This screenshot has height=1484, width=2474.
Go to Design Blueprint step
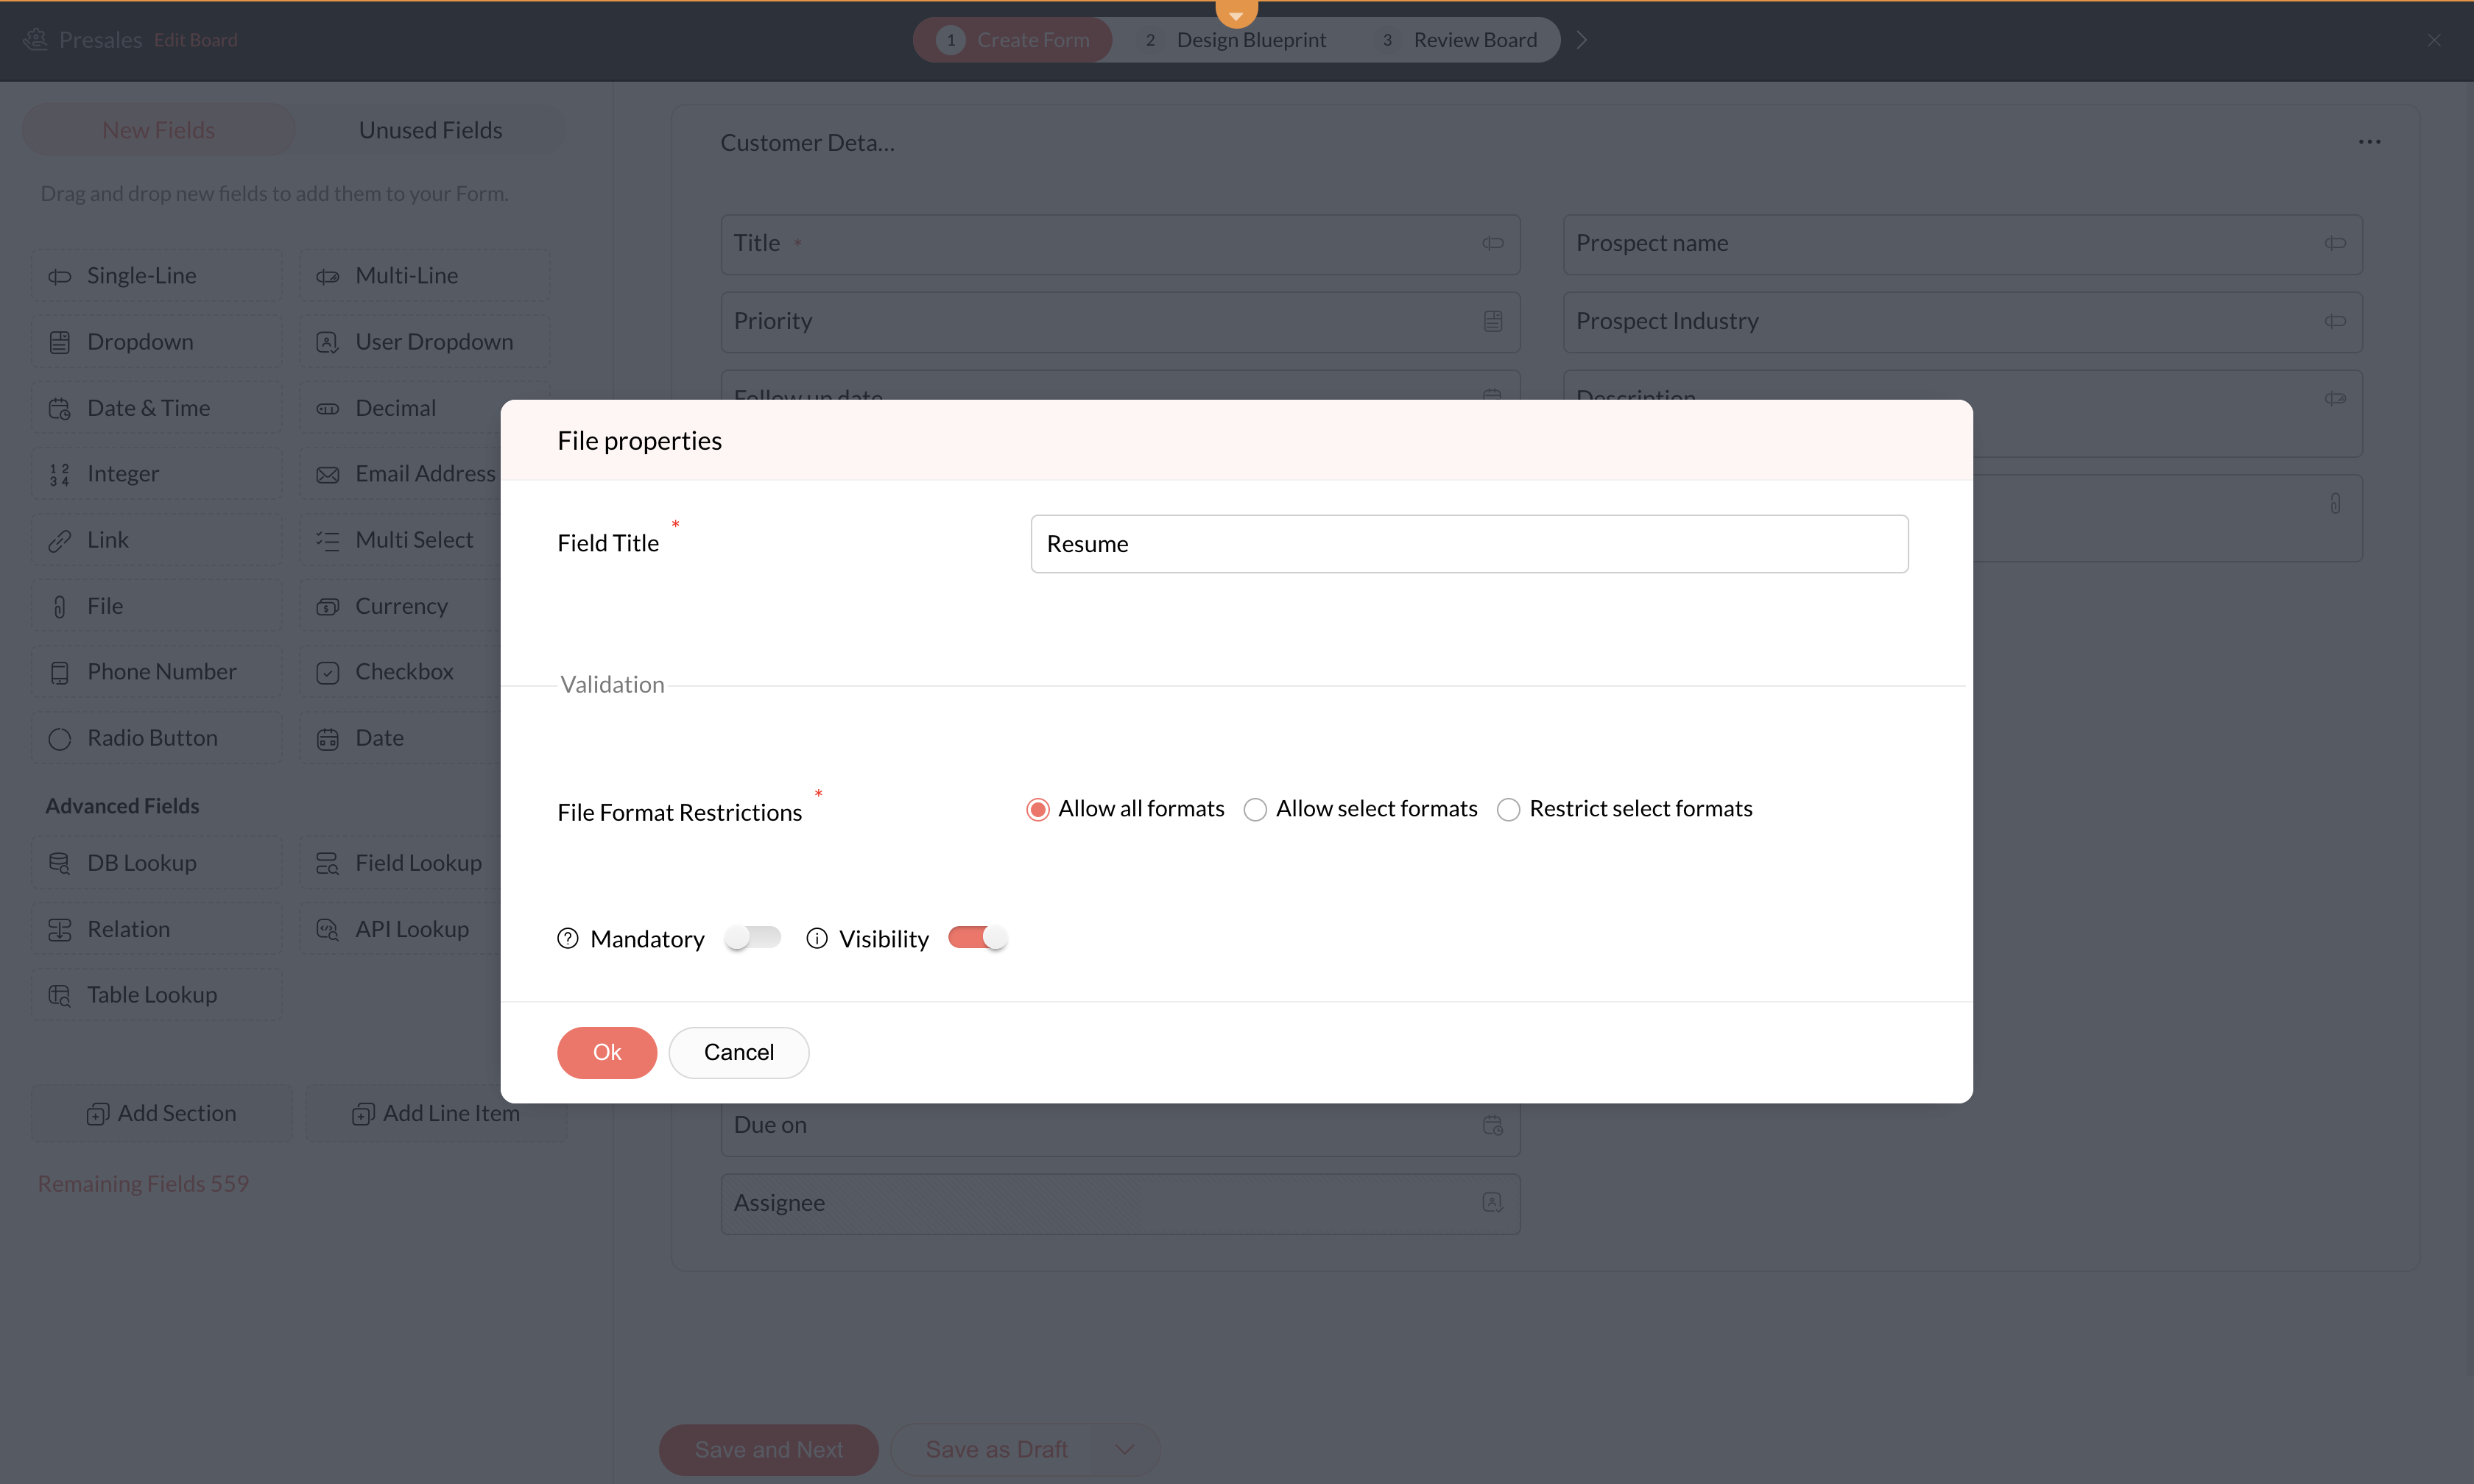1250,40
